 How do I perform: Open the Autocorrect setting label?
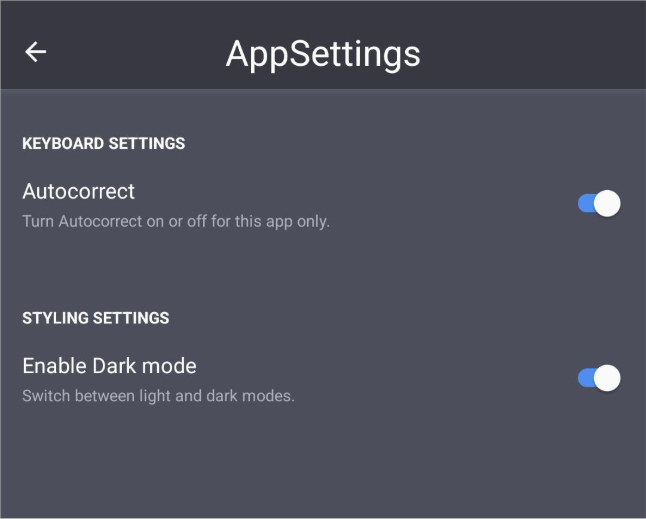78,192
